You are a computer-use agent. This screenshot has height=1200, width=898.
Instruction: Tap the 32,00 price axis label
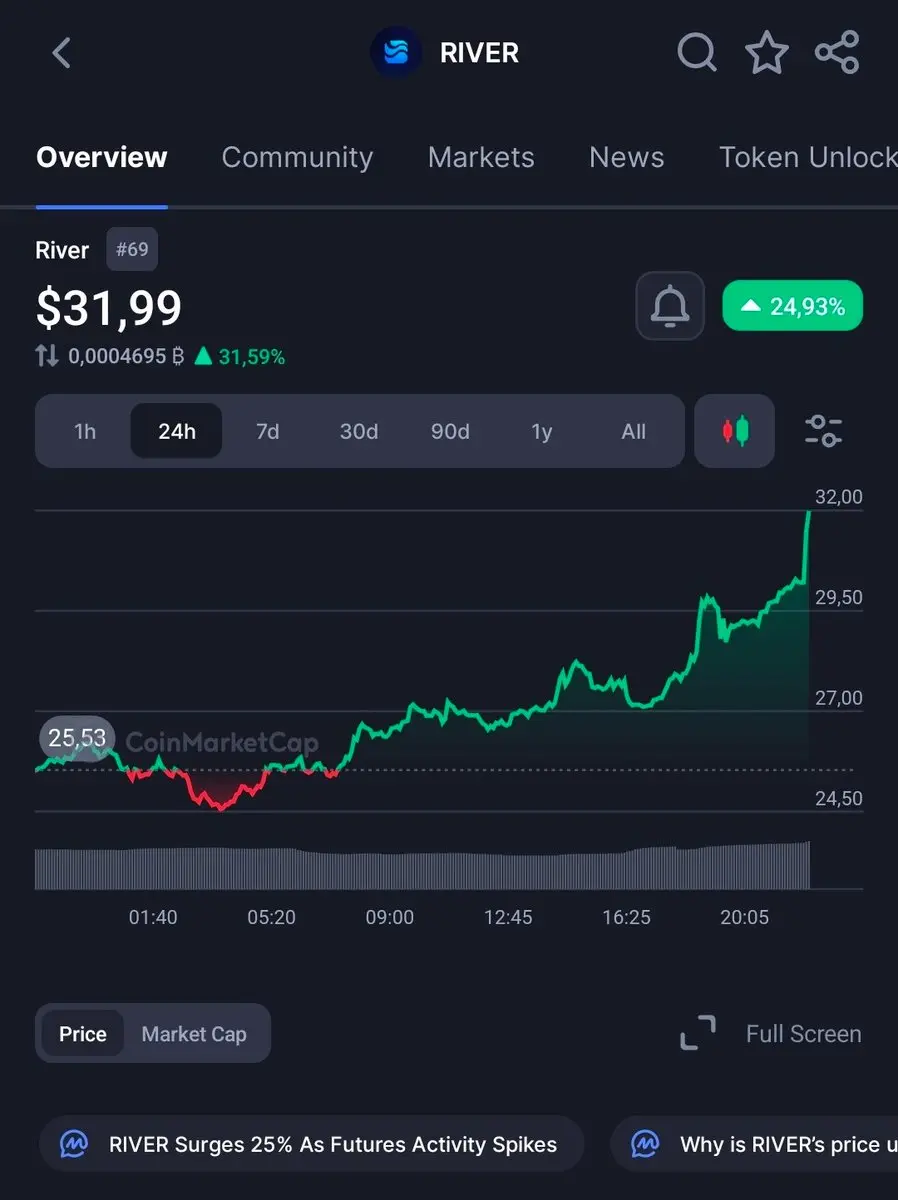(839, 497)
